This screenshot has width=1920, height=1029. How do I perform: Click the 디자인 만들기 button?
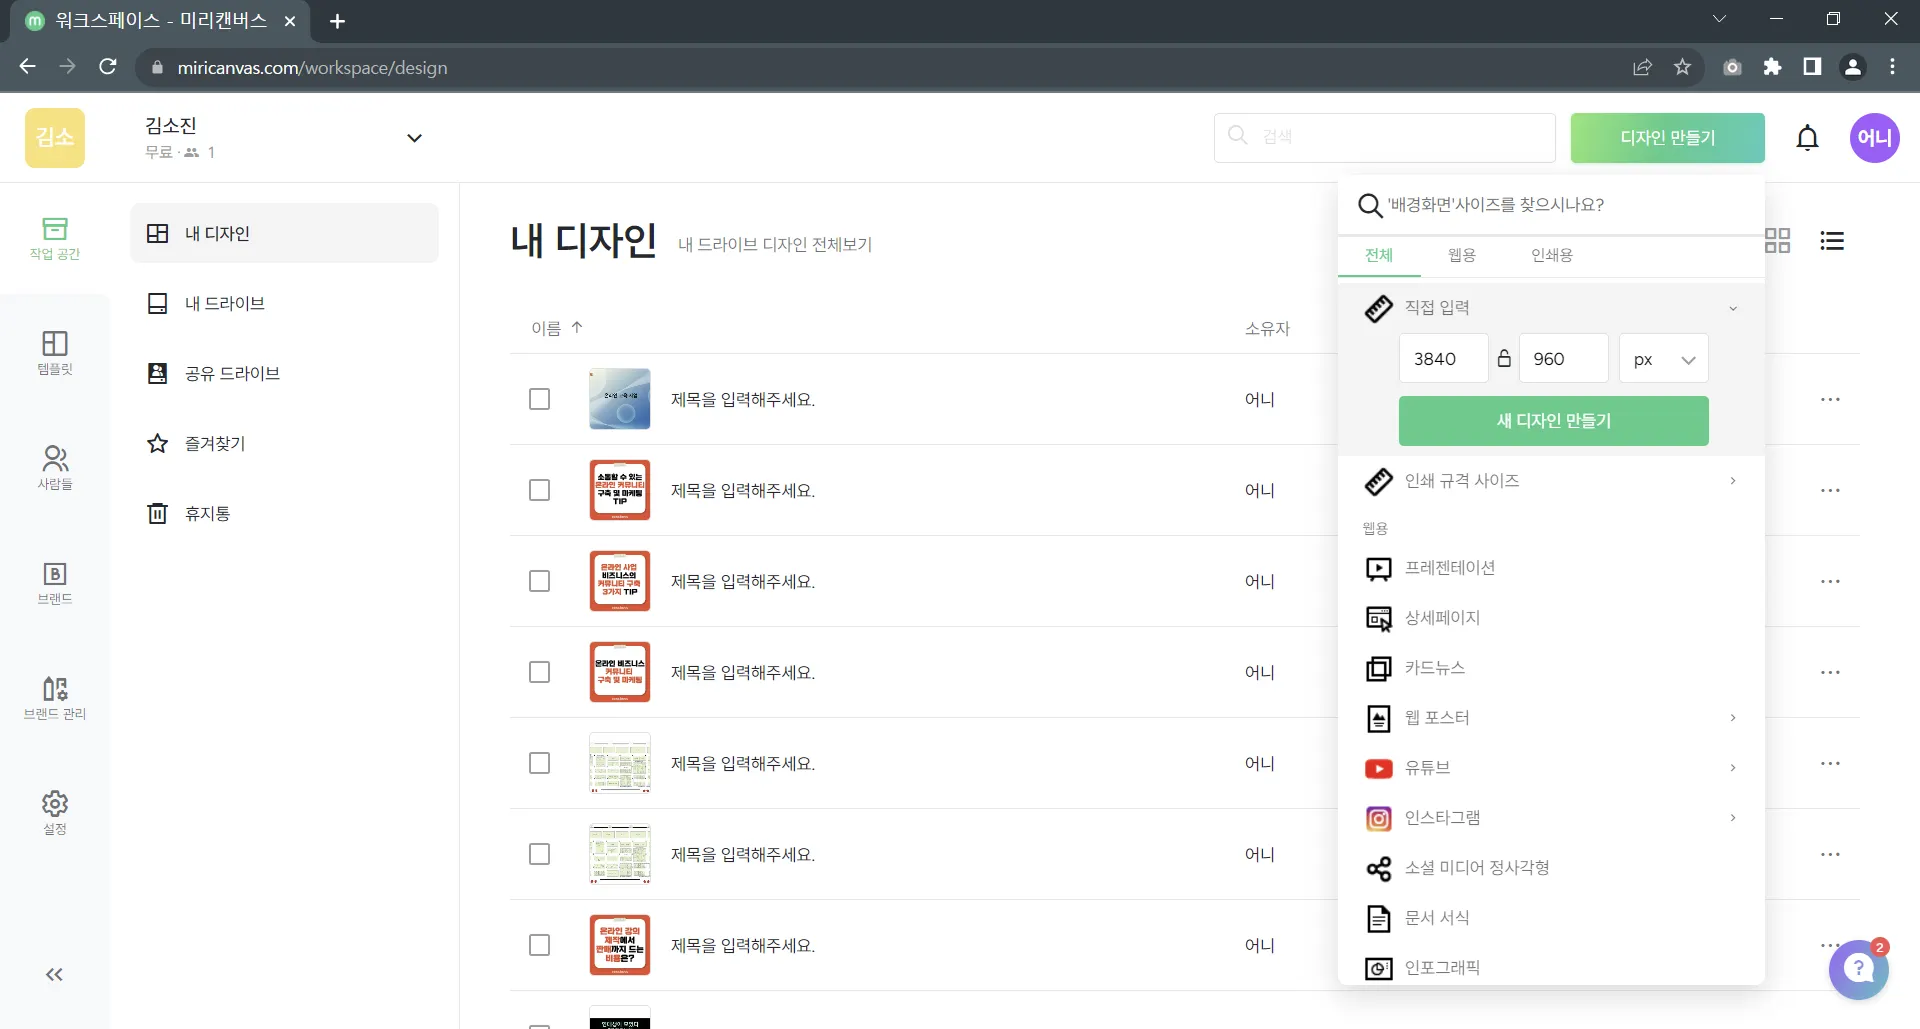point(1668,138)
